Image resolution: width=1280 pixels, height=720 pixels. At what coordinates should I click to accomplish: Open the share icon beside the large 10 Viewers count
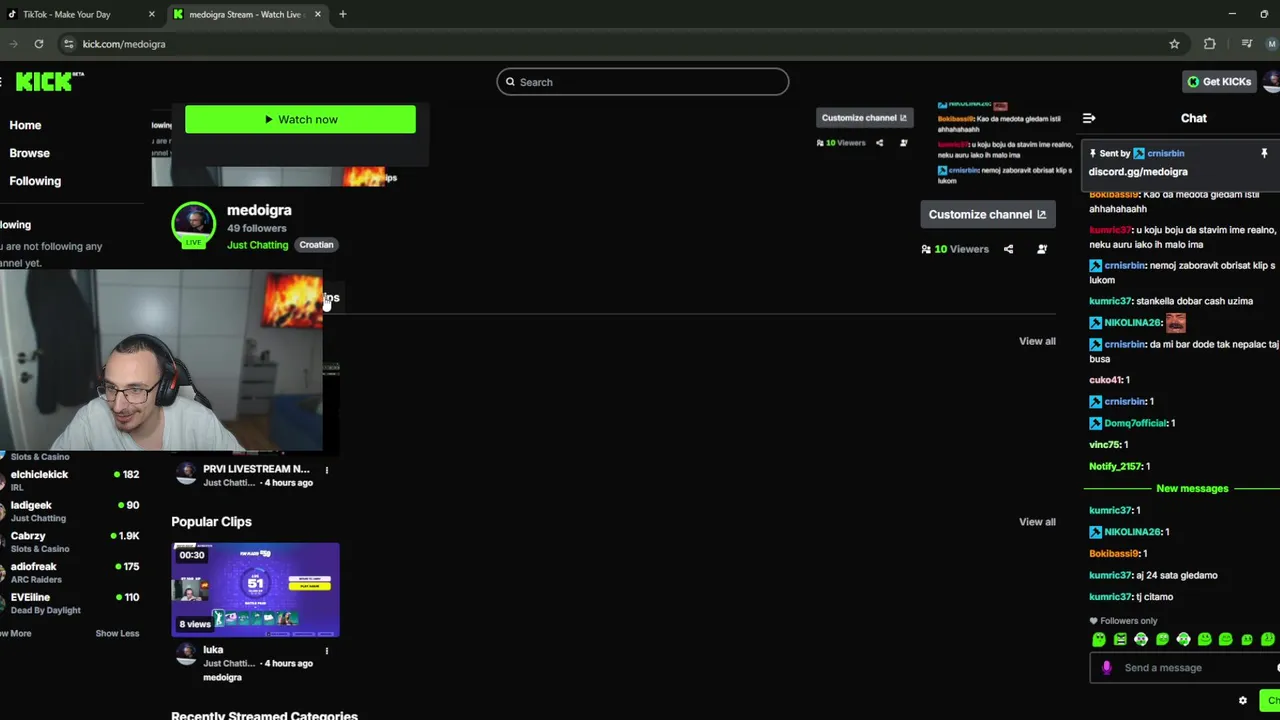pyautogui.click(x=1008, y=249)
